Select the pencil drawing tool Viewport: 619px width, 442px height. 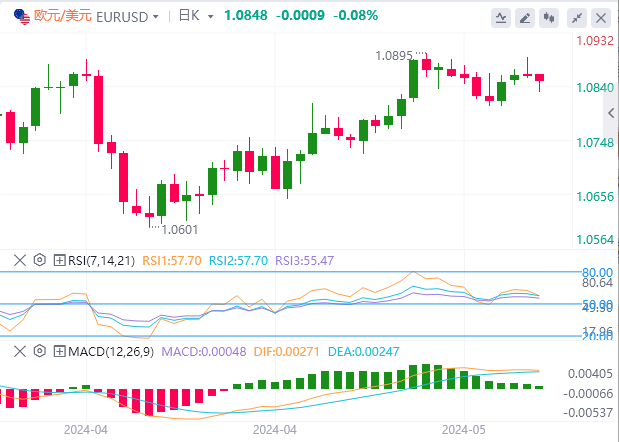tap(525, 18)
